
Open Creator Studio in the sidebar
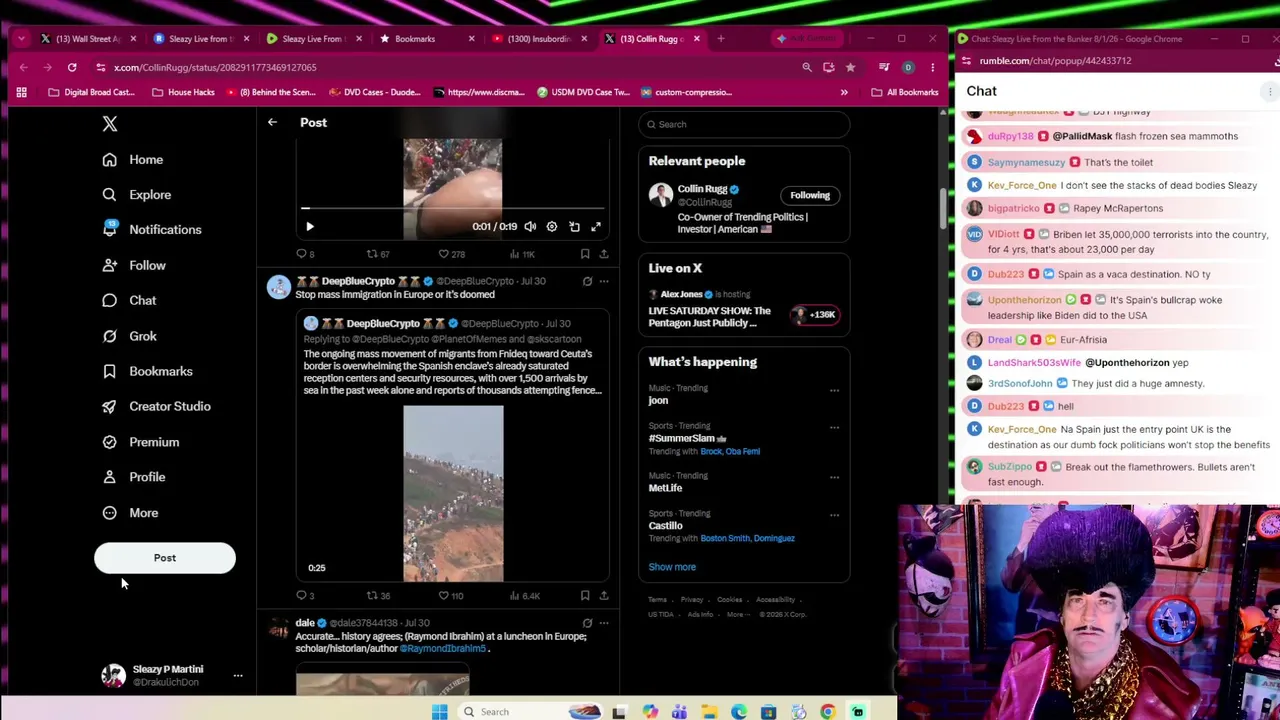(x=156, y=406)
